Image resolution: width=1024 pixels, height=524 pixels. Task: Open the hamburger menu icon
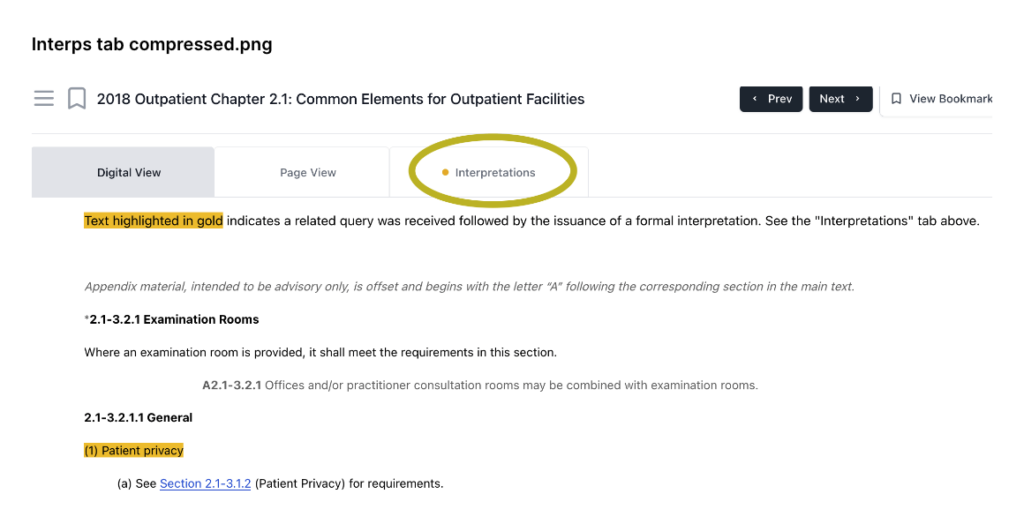tap(44, 99)
